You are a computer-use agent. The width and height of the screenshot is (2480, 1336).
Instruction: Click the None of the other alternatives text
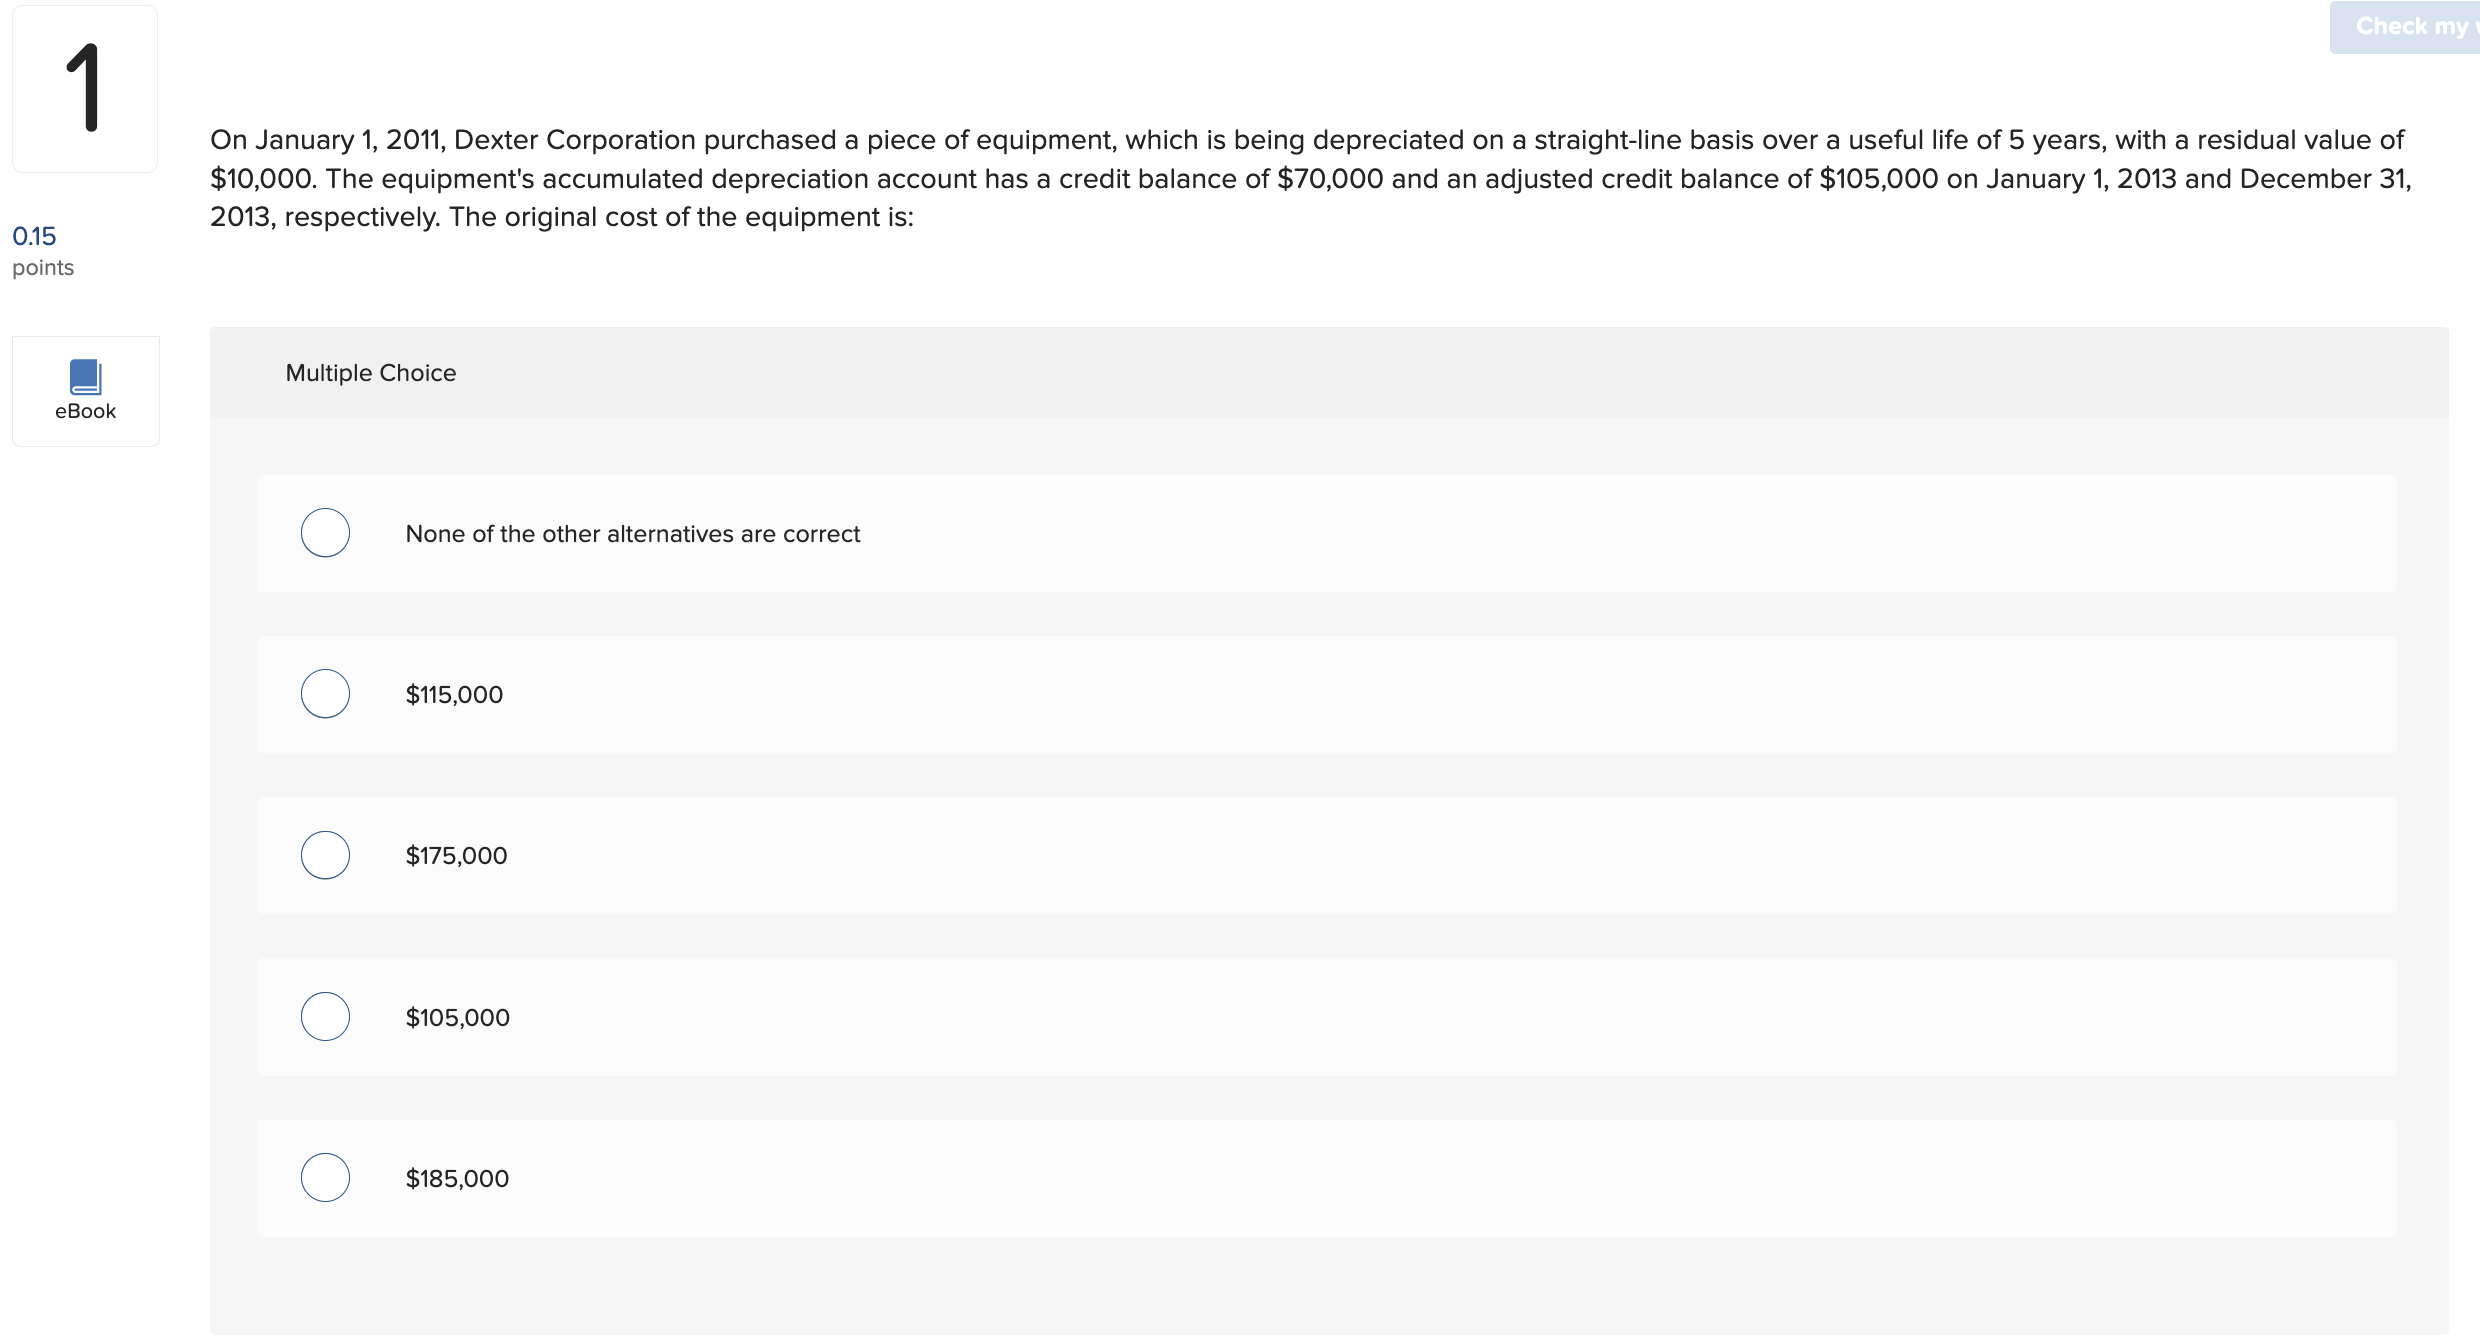pyautogui.click(x=632, y=533)
